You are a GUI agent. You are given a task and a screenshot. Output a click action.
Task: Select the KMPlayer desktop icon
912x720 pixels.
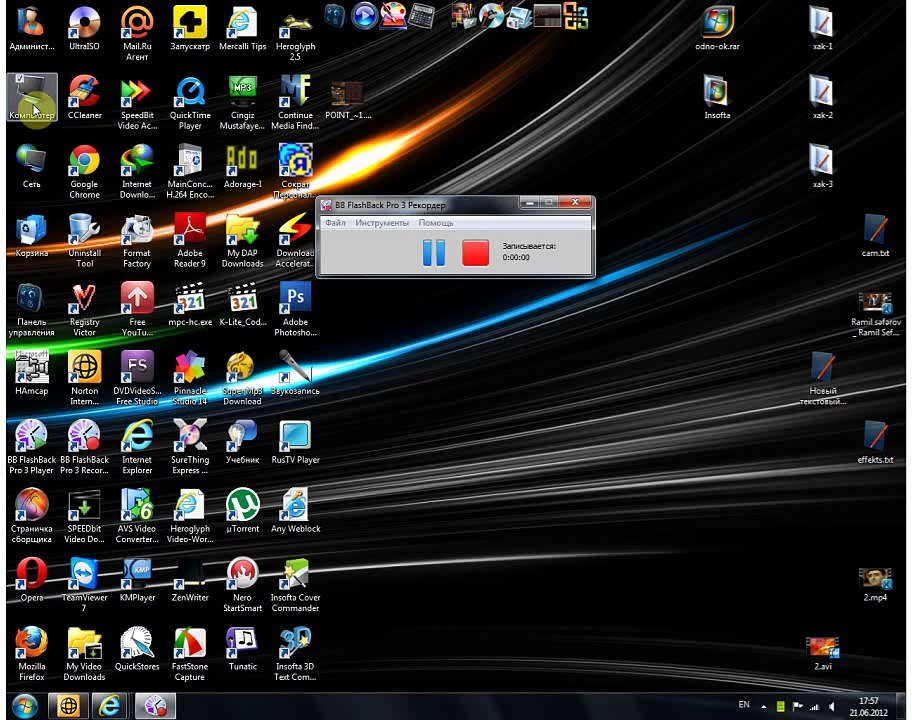[137, 580]
